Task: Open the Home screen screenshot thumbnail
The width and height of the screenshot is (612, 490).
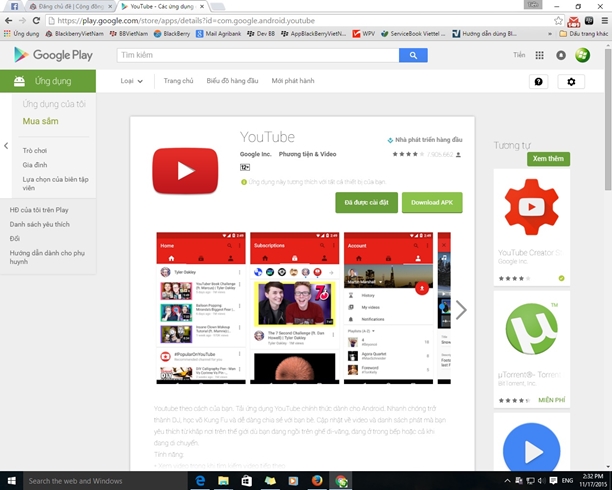Action: (201, 308)
